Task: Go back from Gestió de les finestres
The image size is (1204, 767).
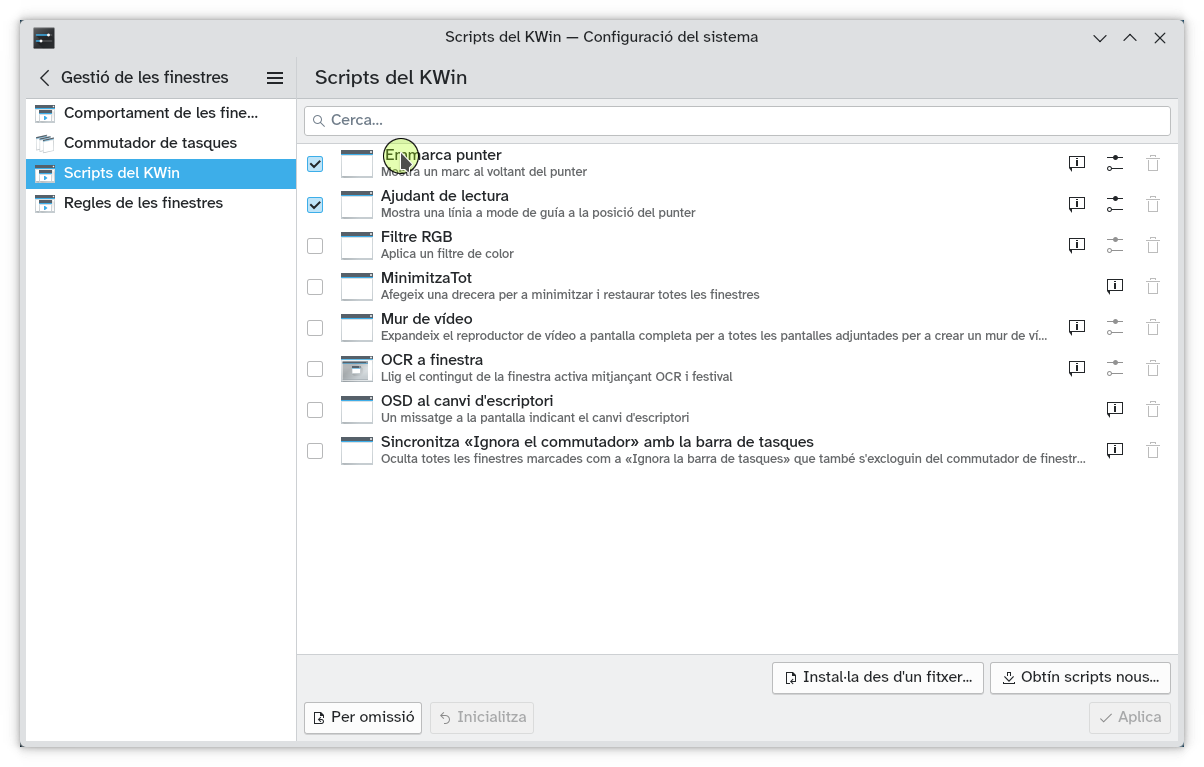Action: click(x=44, y=77)
